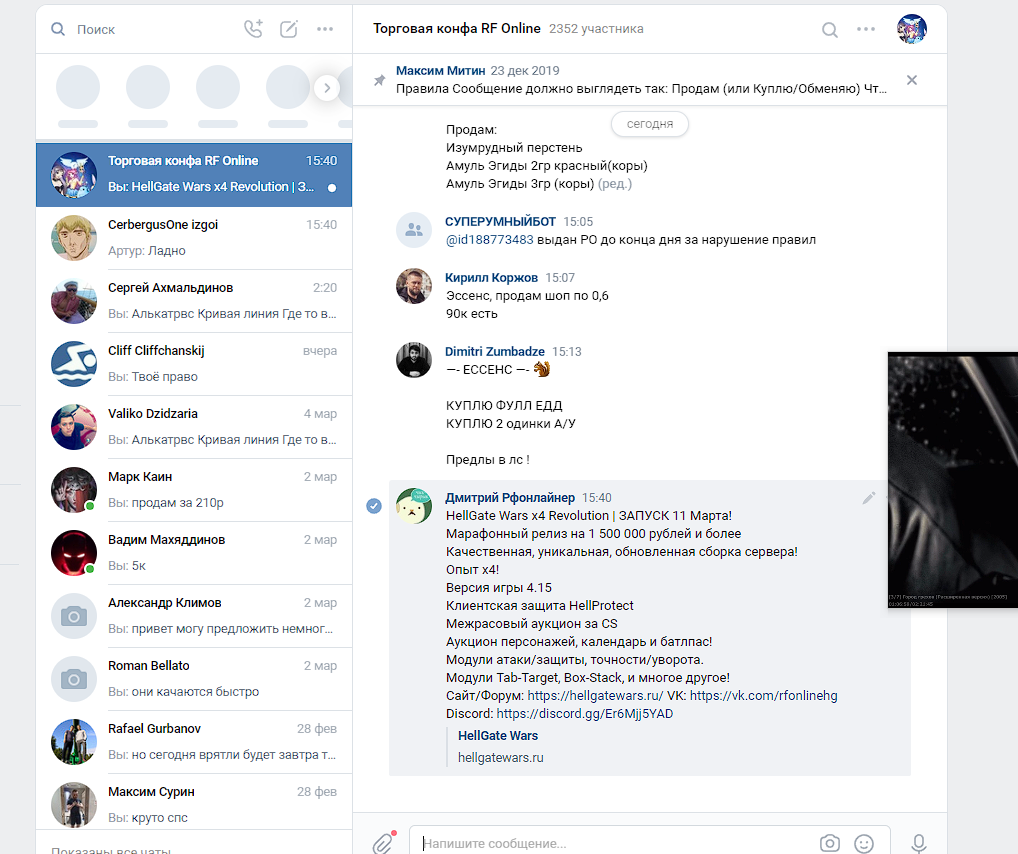Follow the https://vk.com/rfonlinehg link
The image size is (1018, 854).
(x=764, y=696)
